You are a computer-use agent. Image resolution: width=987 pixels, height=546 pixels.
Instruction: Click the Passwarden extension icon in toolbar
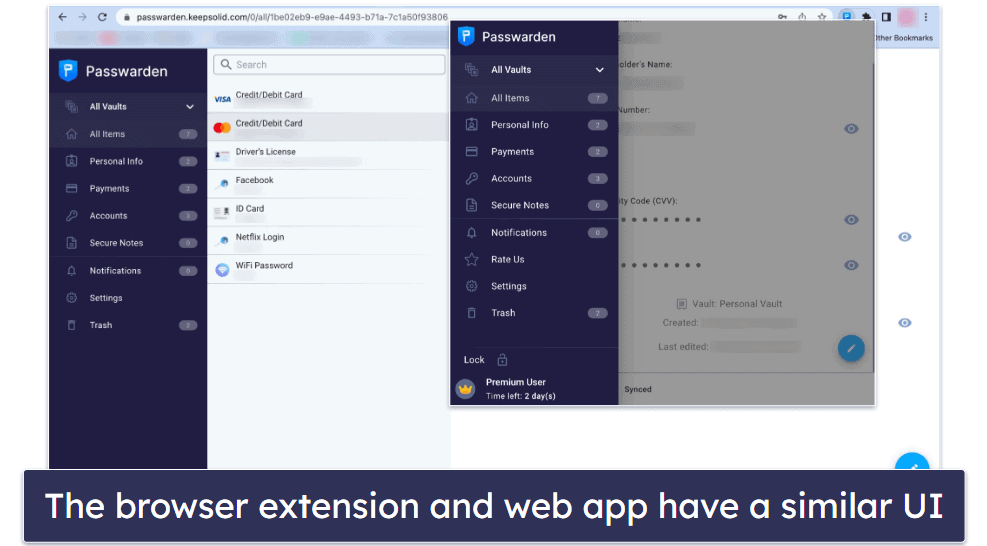click(847, 17)
